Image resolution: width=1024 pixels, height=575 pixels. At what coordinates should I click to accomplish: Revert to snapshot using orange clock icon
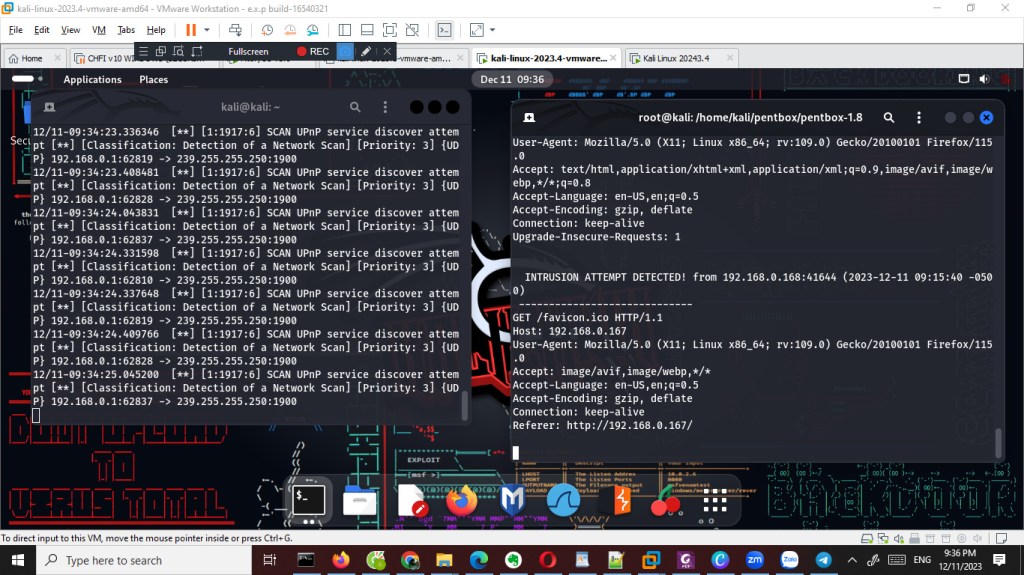pos(290,30)
